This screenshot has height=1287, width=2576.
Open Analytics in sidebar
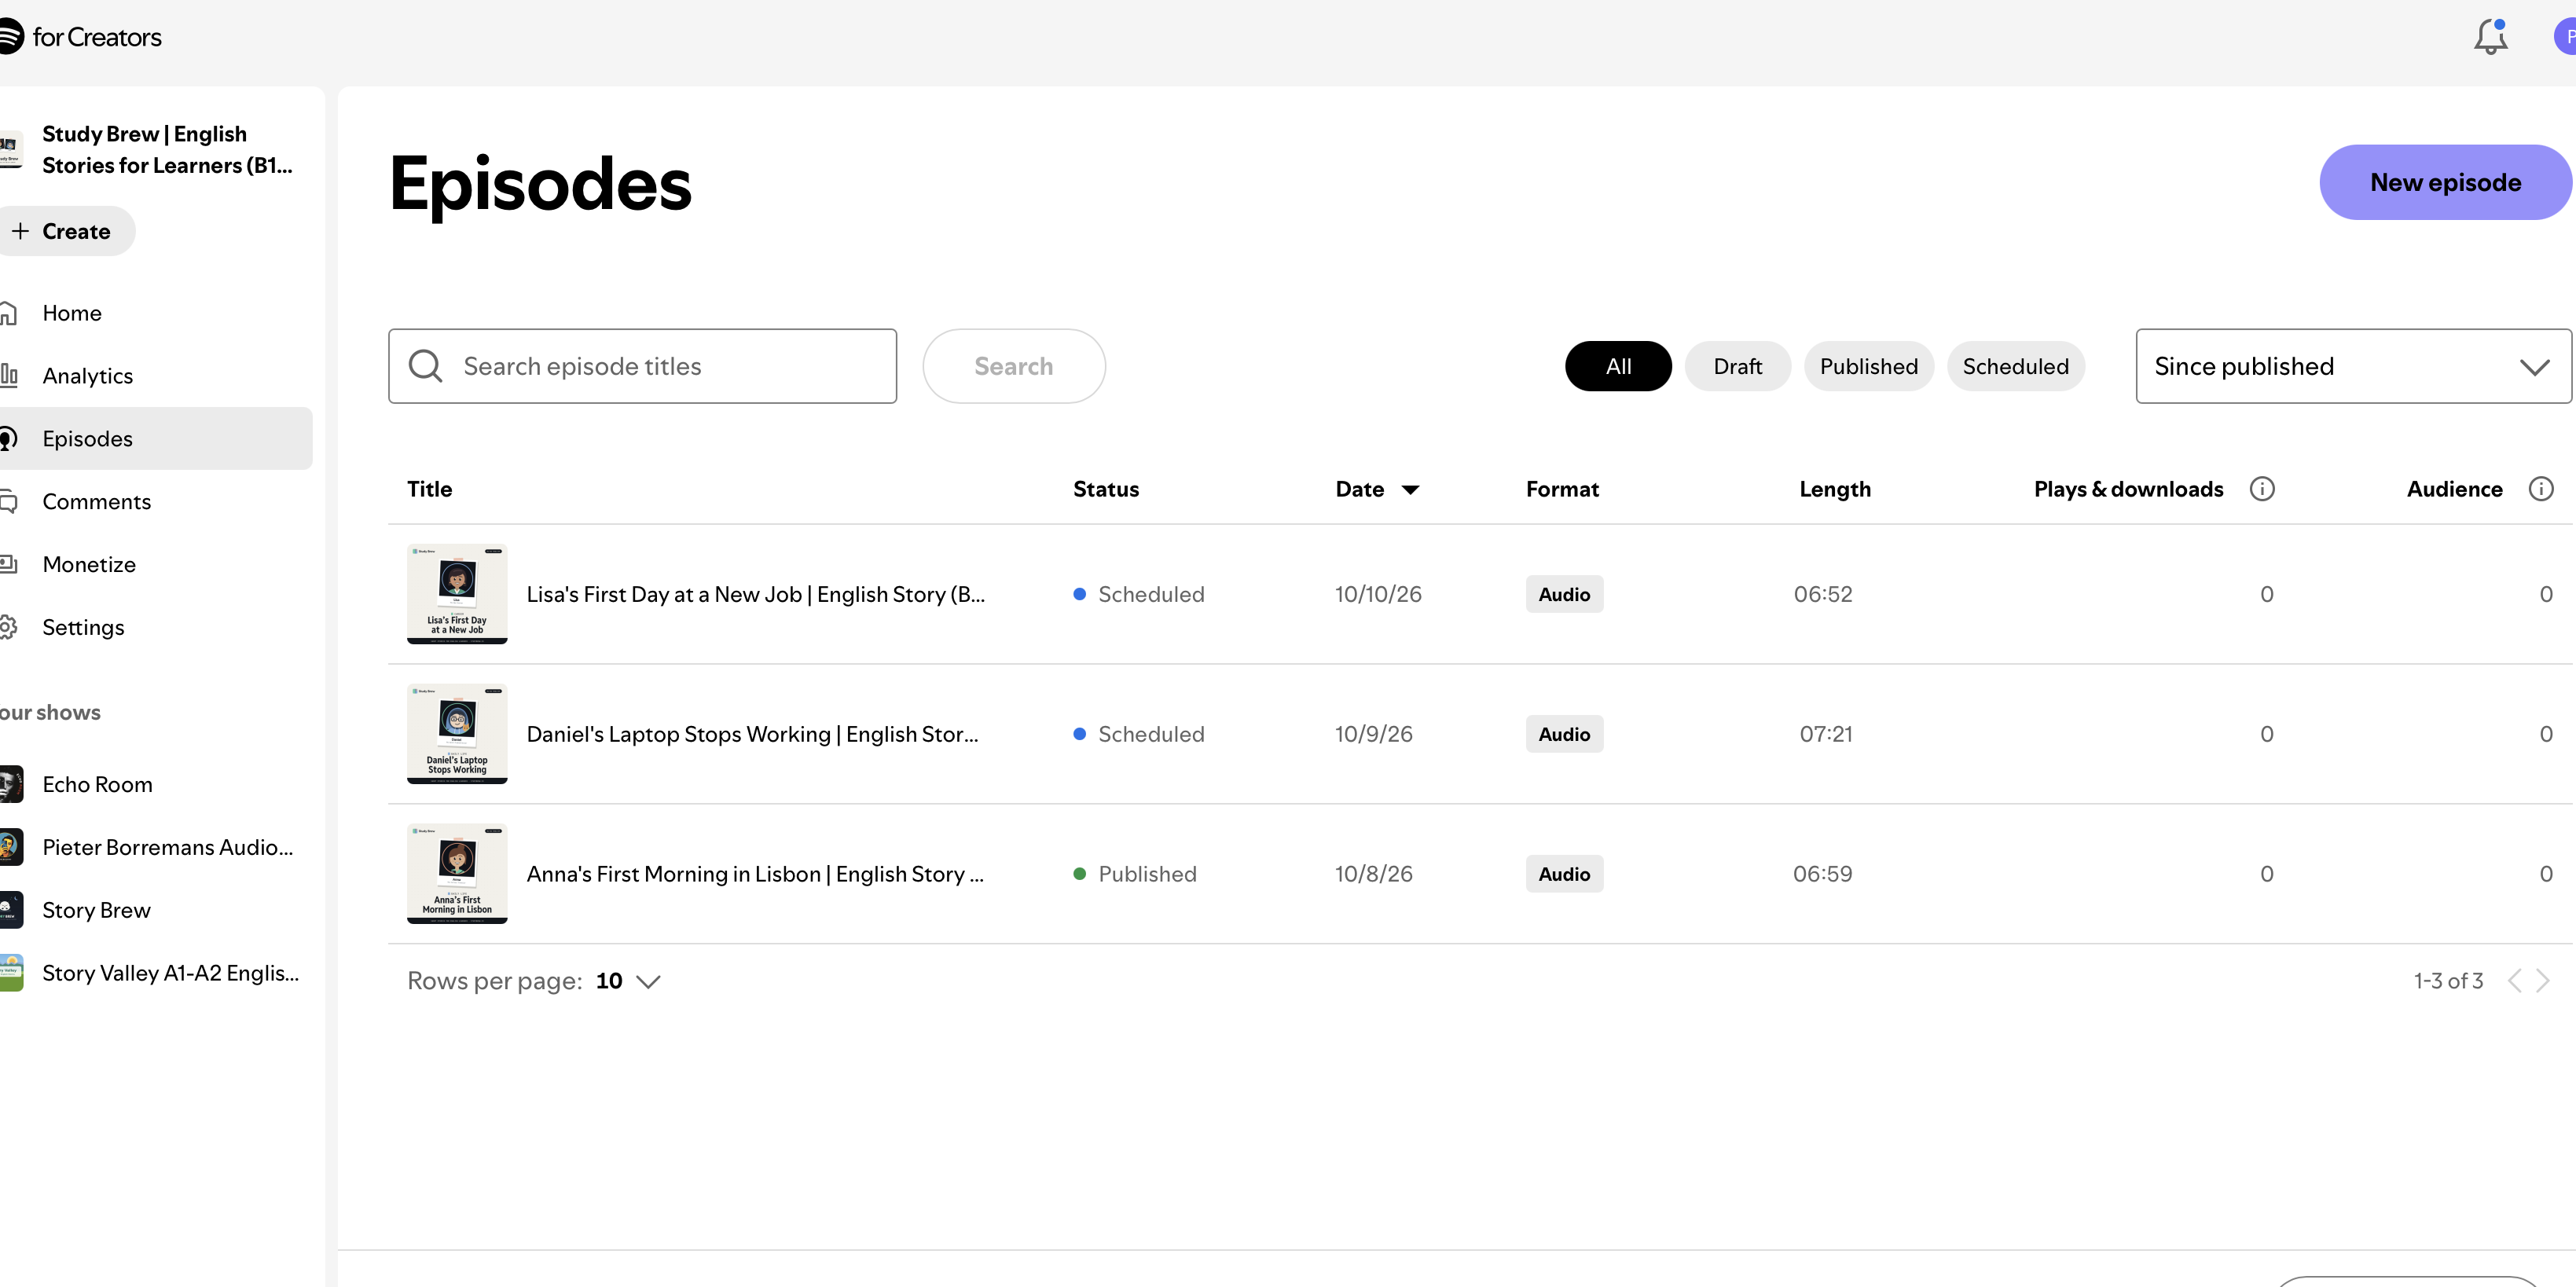(156, 376)
